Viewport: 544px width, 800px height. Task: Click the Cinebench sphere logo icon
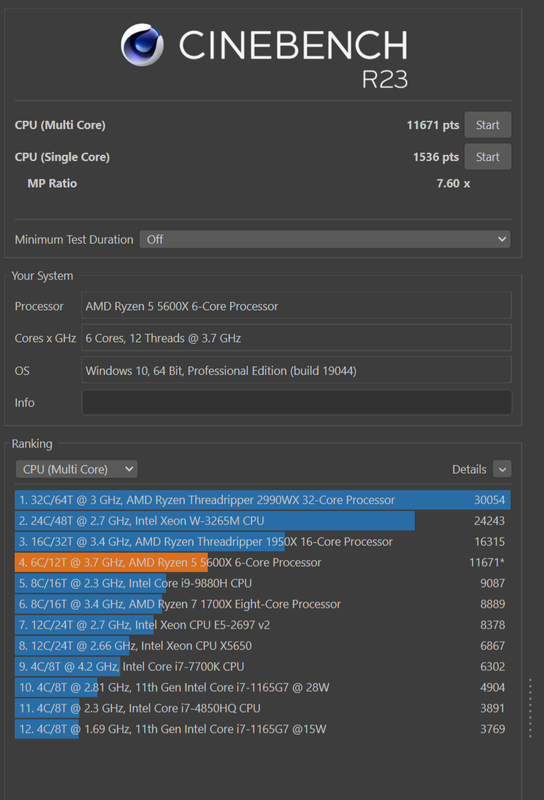tap(142, 45)
